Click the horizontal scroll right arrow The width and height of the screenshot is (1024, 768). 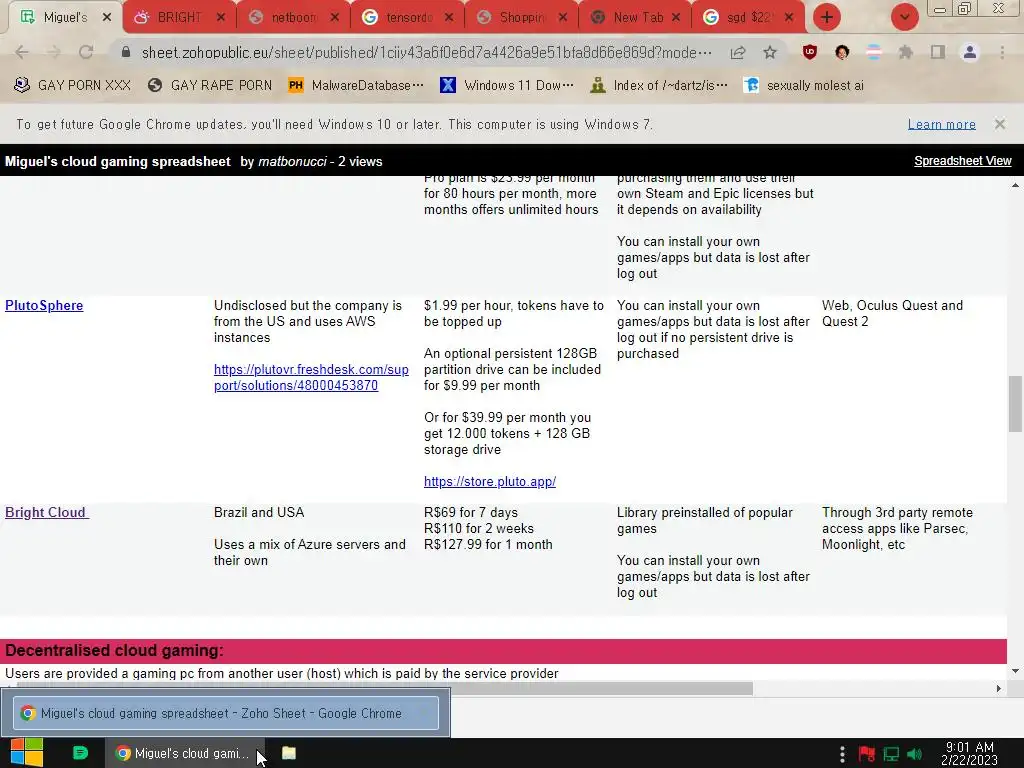point(998,688)
